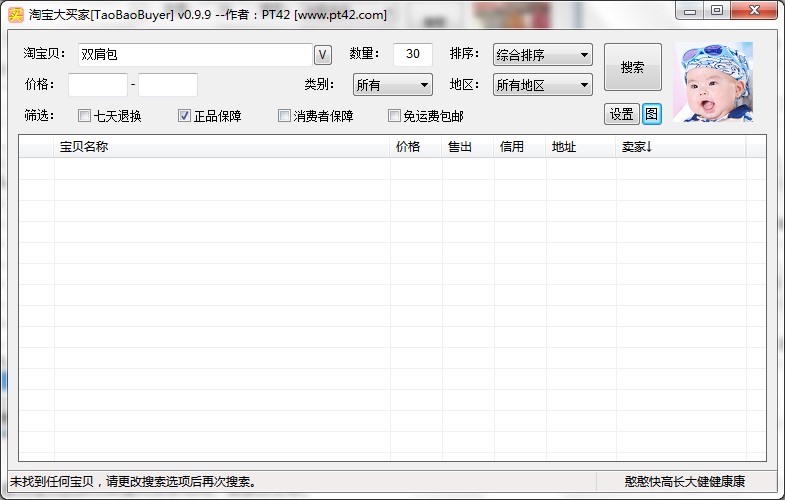785x500 pixels.
Task: Click the baby photo thumbnail
Action: (x=712, y=82)
